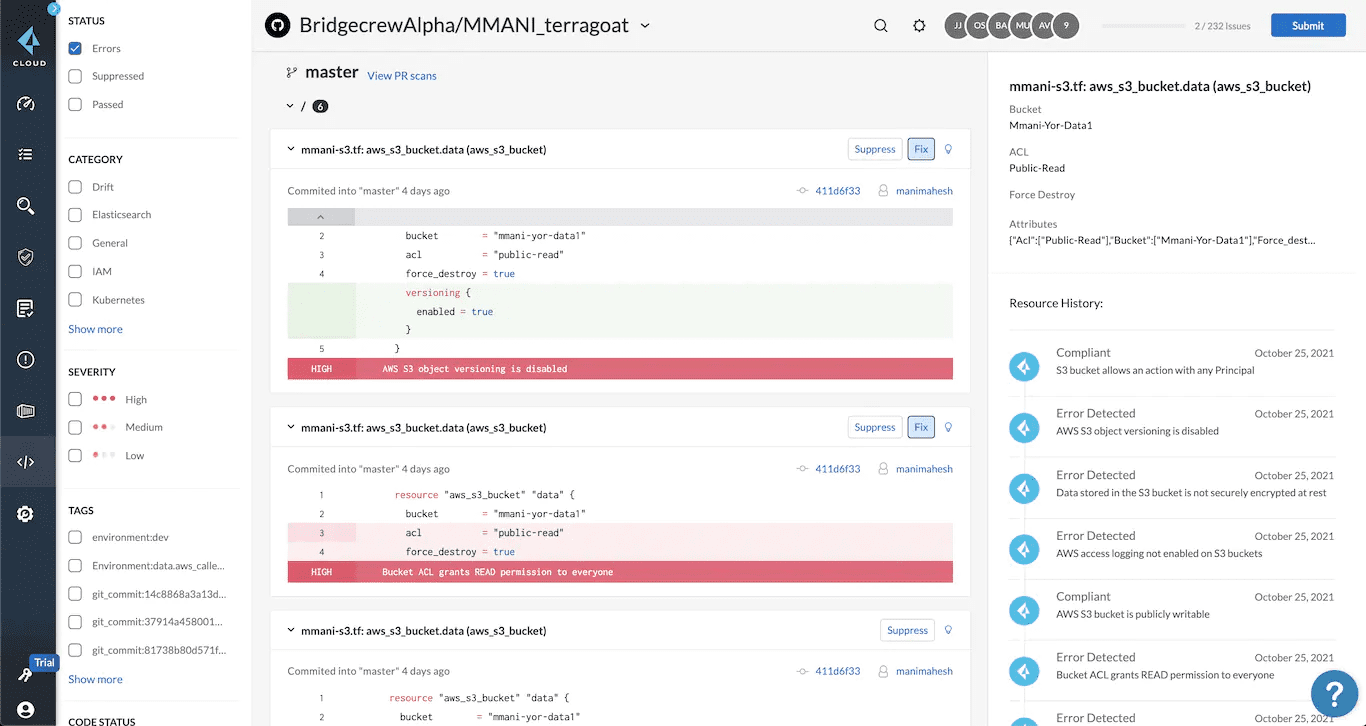Open the stacked resources icon in sidebar
1366x726 pixels.
coord(26,411)
